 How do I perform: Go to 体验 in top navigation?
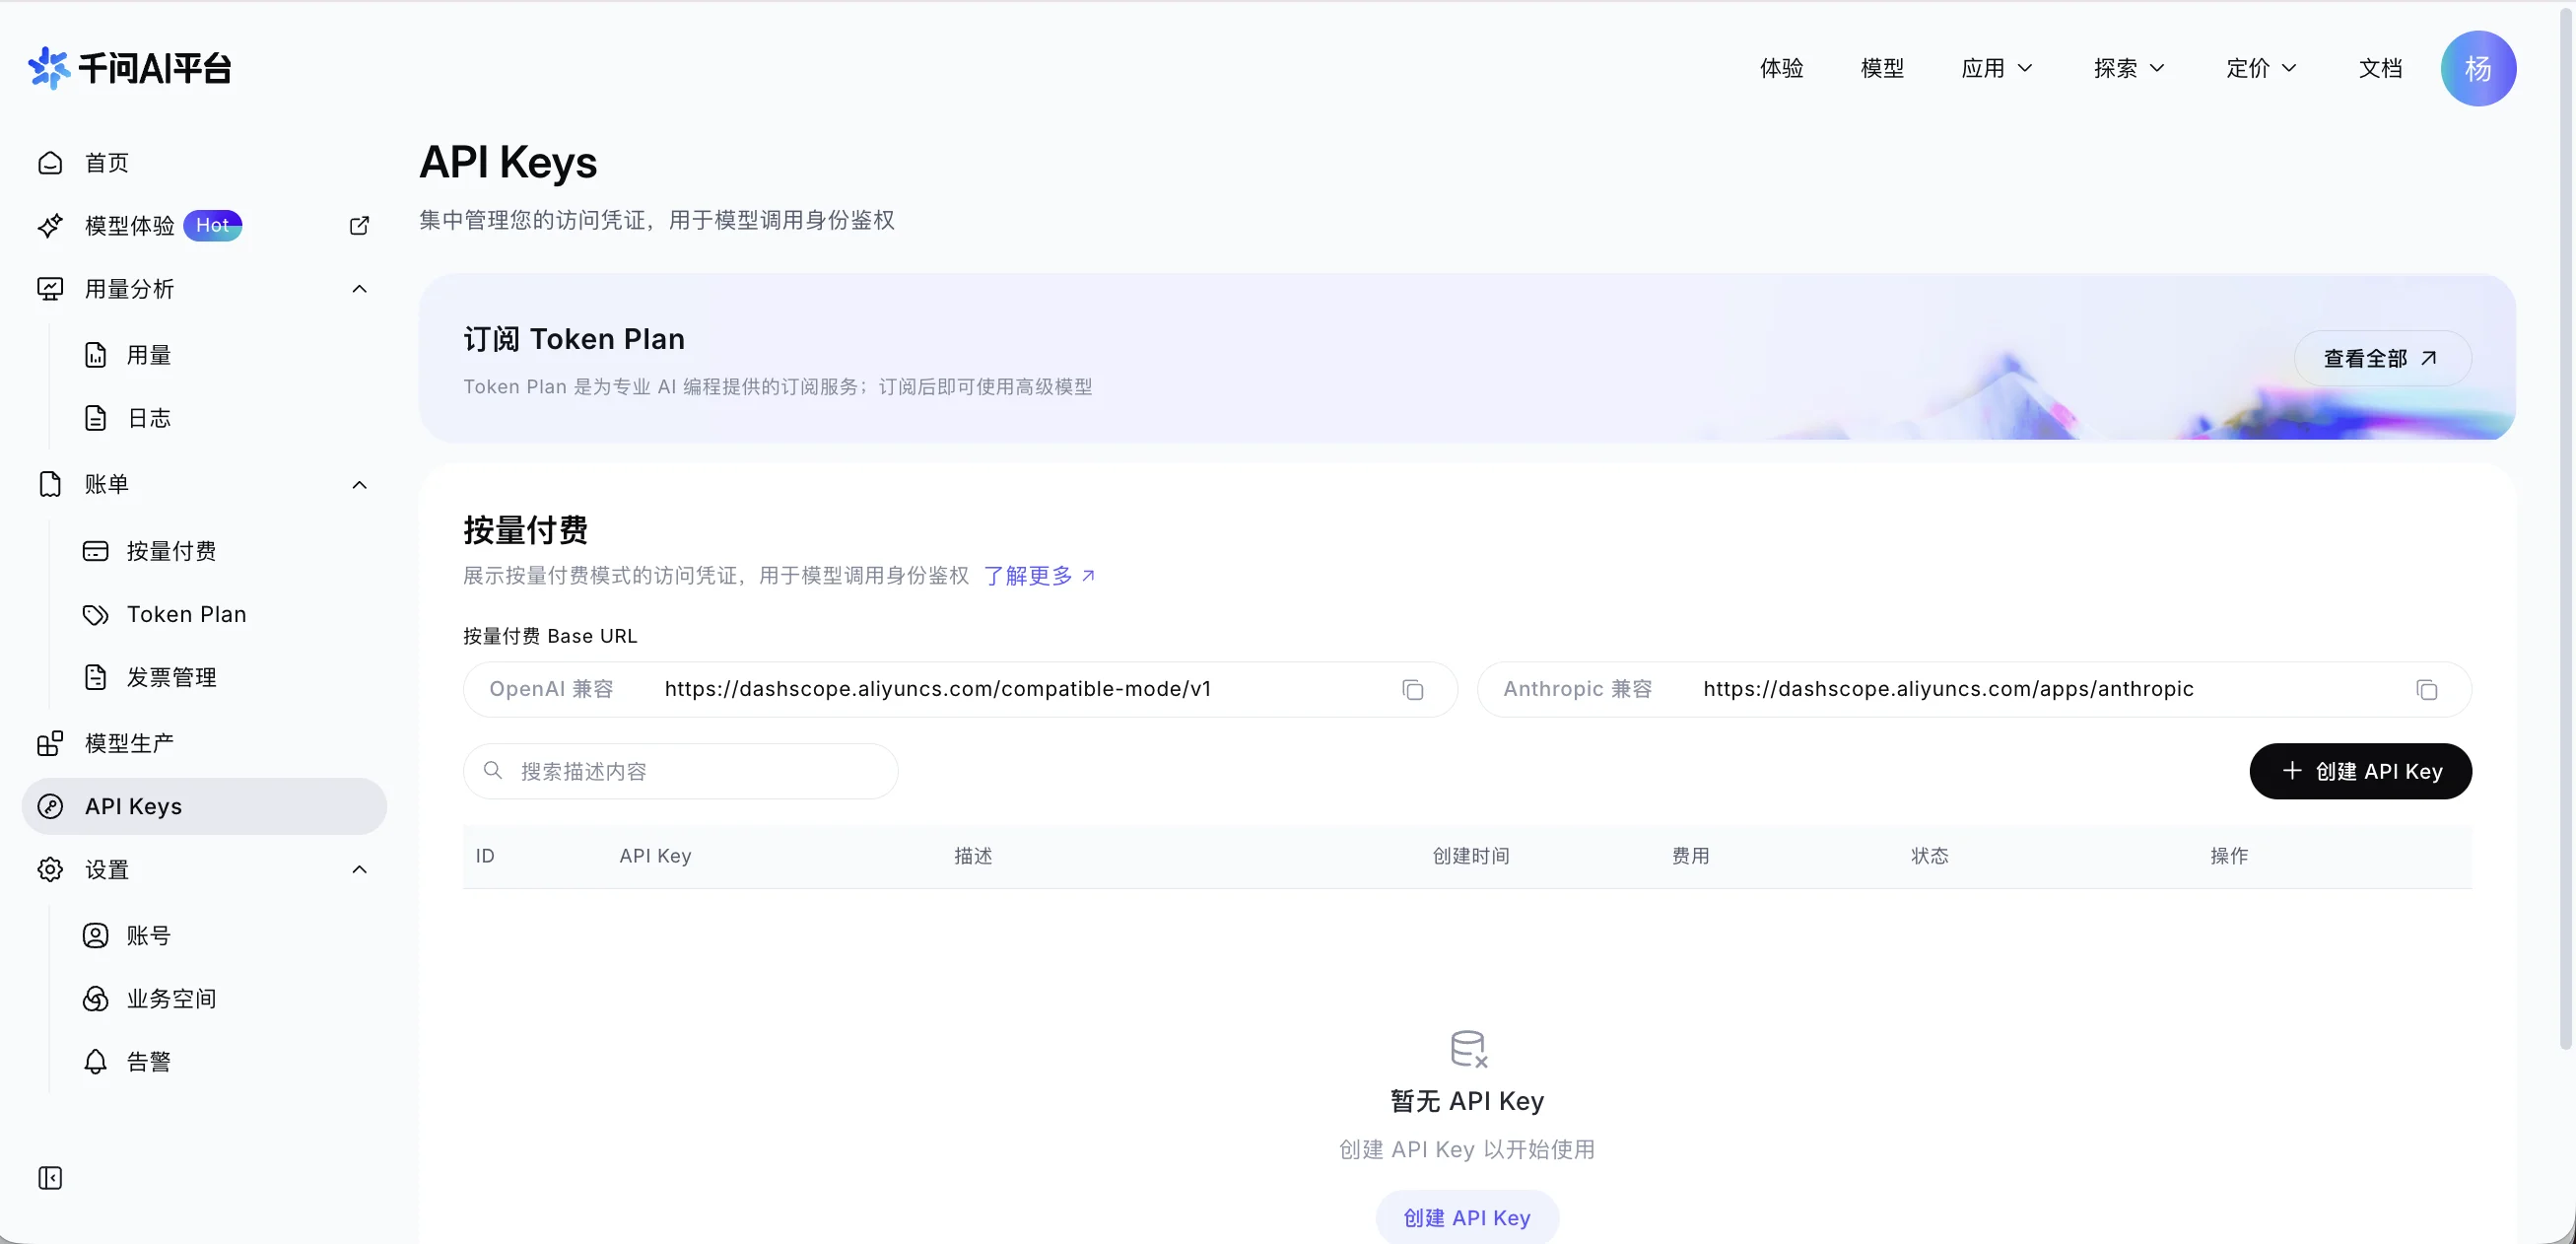[1781, 68]
